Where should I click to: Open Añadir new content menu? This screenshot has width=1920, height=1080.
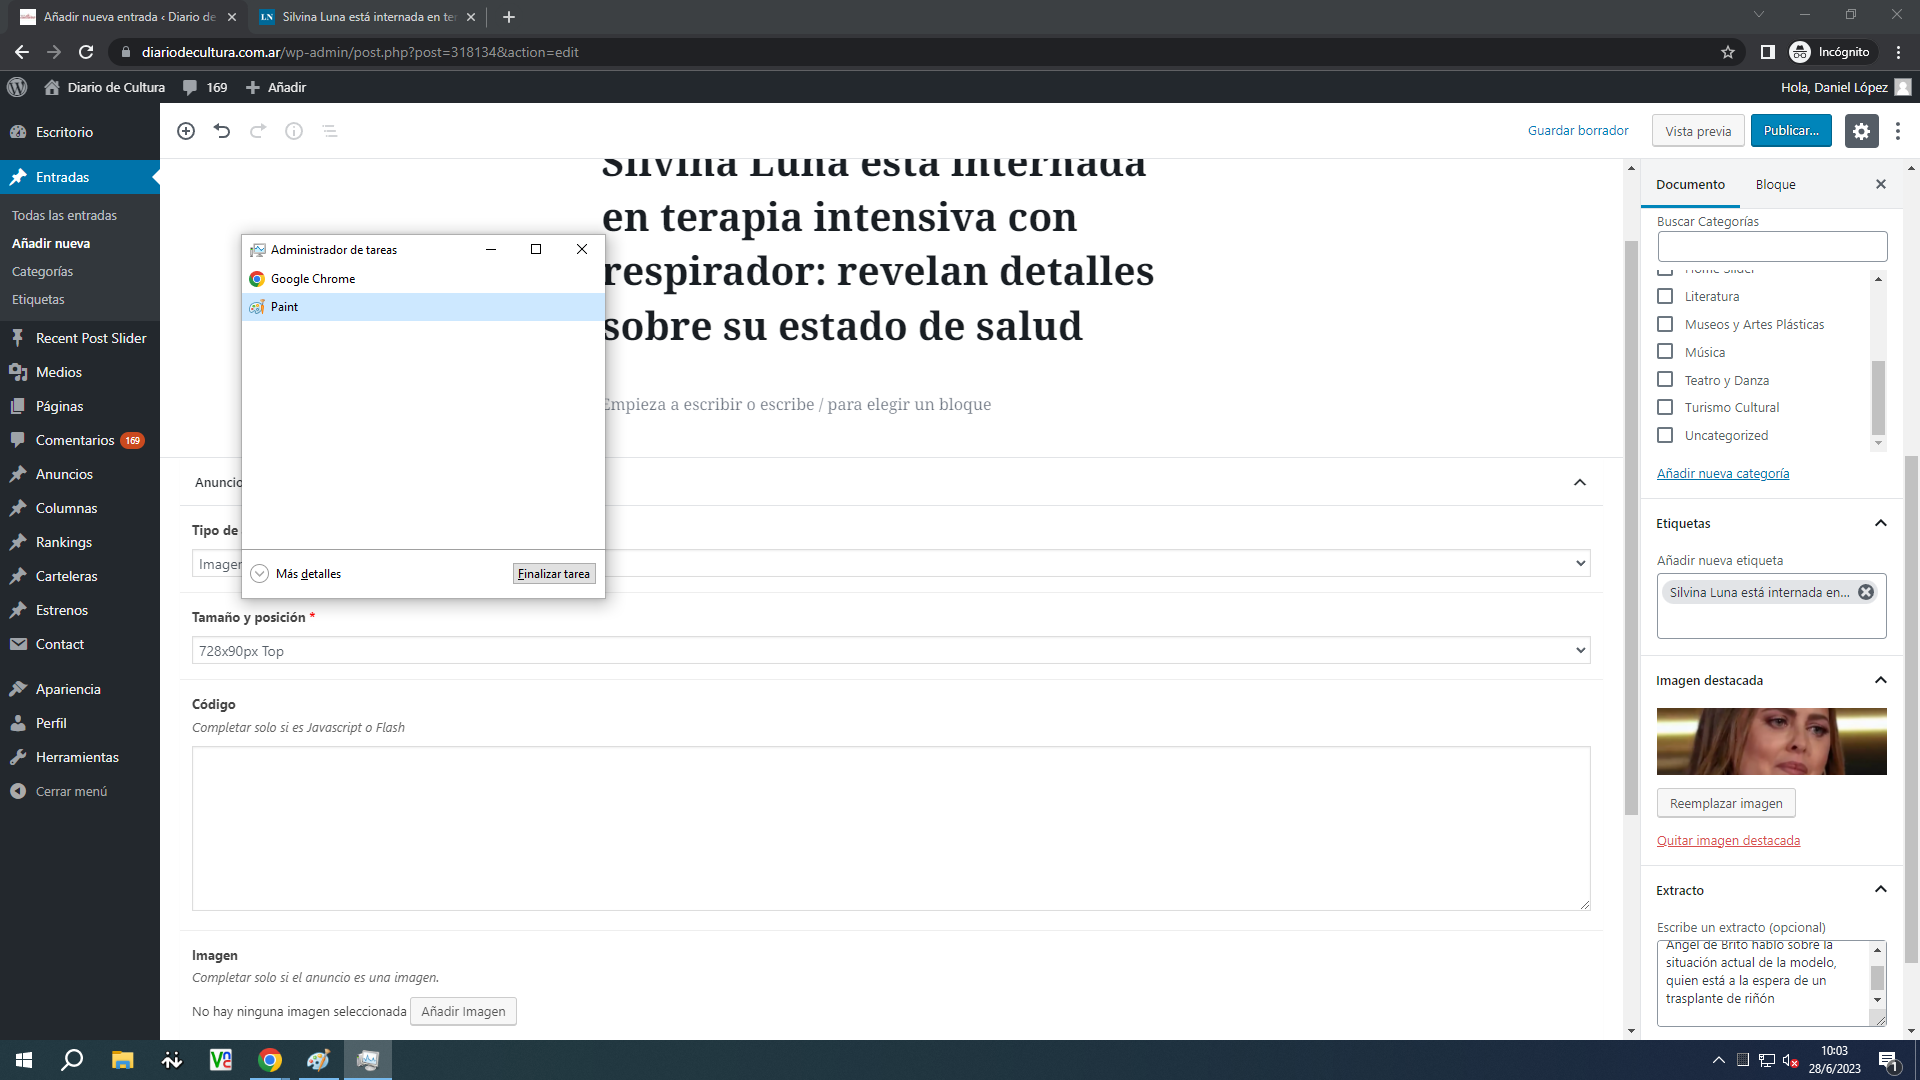coord(276,87)
